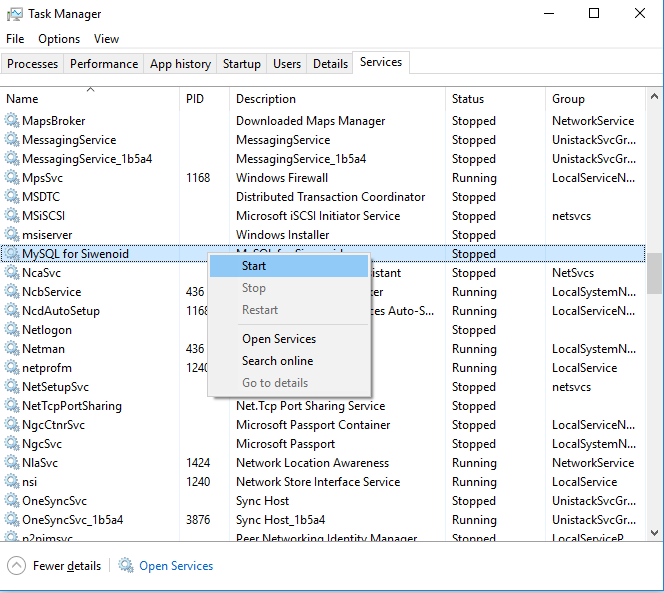Switch to the Performance tab
Screen dimensions: 664x593
point(104,64)
